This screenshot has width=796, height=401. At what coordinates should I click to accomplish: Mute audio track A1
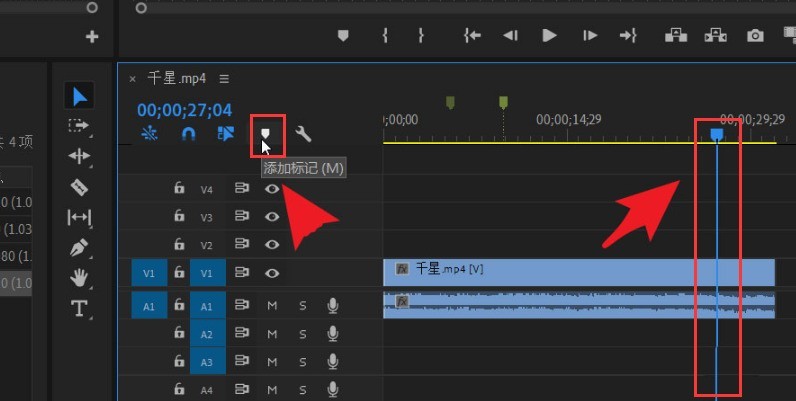click(x=272, y=306)
